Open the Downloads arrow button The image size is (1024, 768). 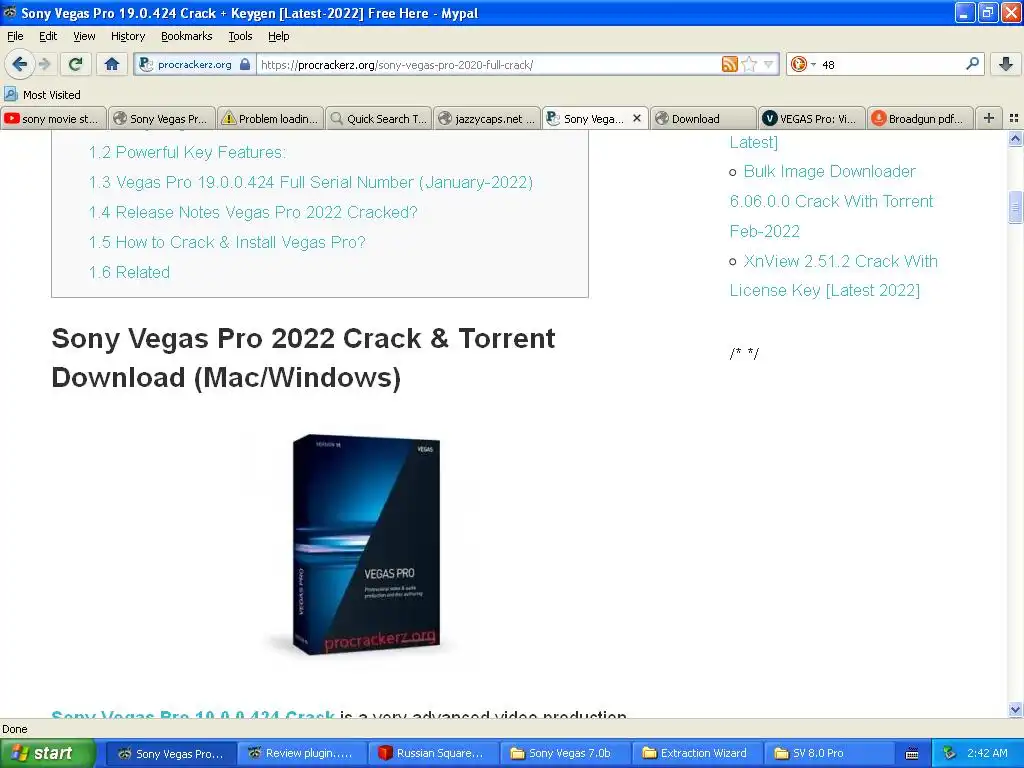1006,64
